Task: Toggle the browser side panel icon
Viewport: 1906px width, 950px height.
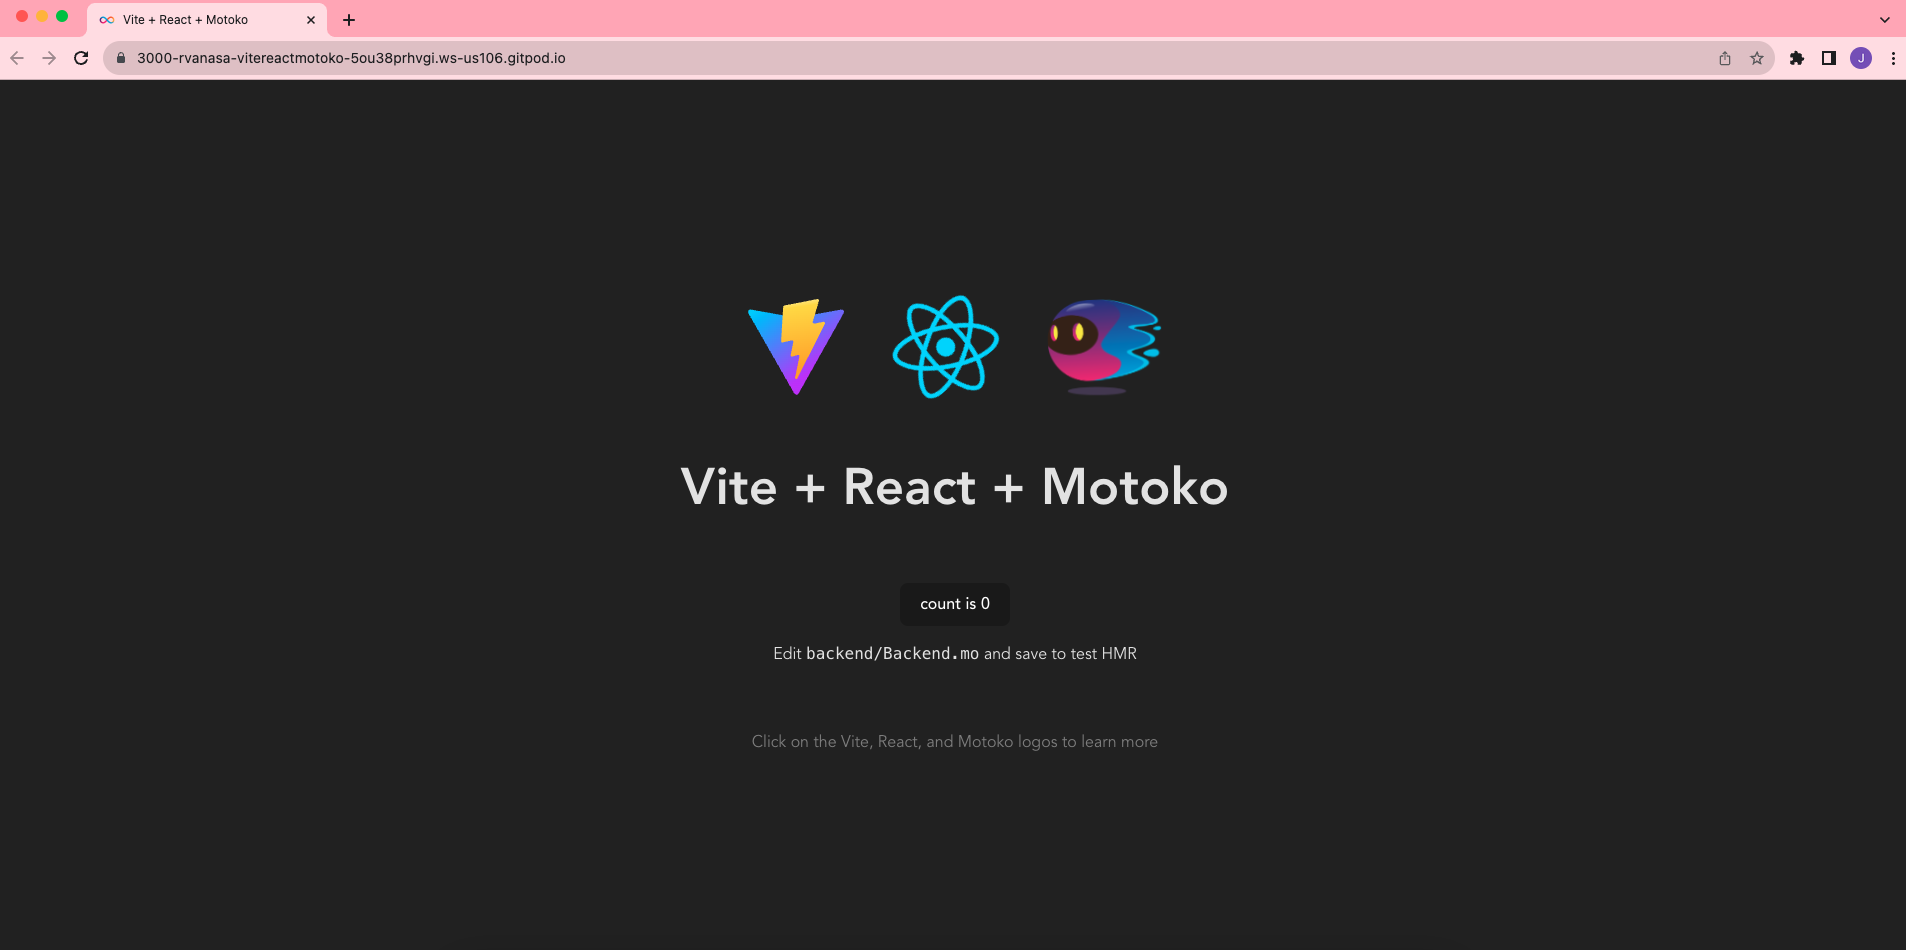Action: pos(1829,58)
